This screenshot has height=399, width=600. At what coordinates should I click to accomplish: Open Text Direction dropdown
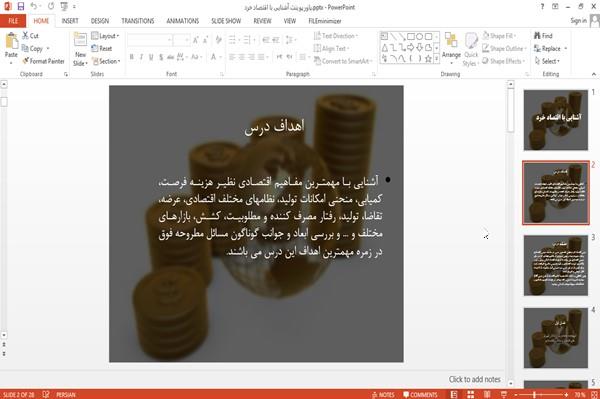click(336, 36)
